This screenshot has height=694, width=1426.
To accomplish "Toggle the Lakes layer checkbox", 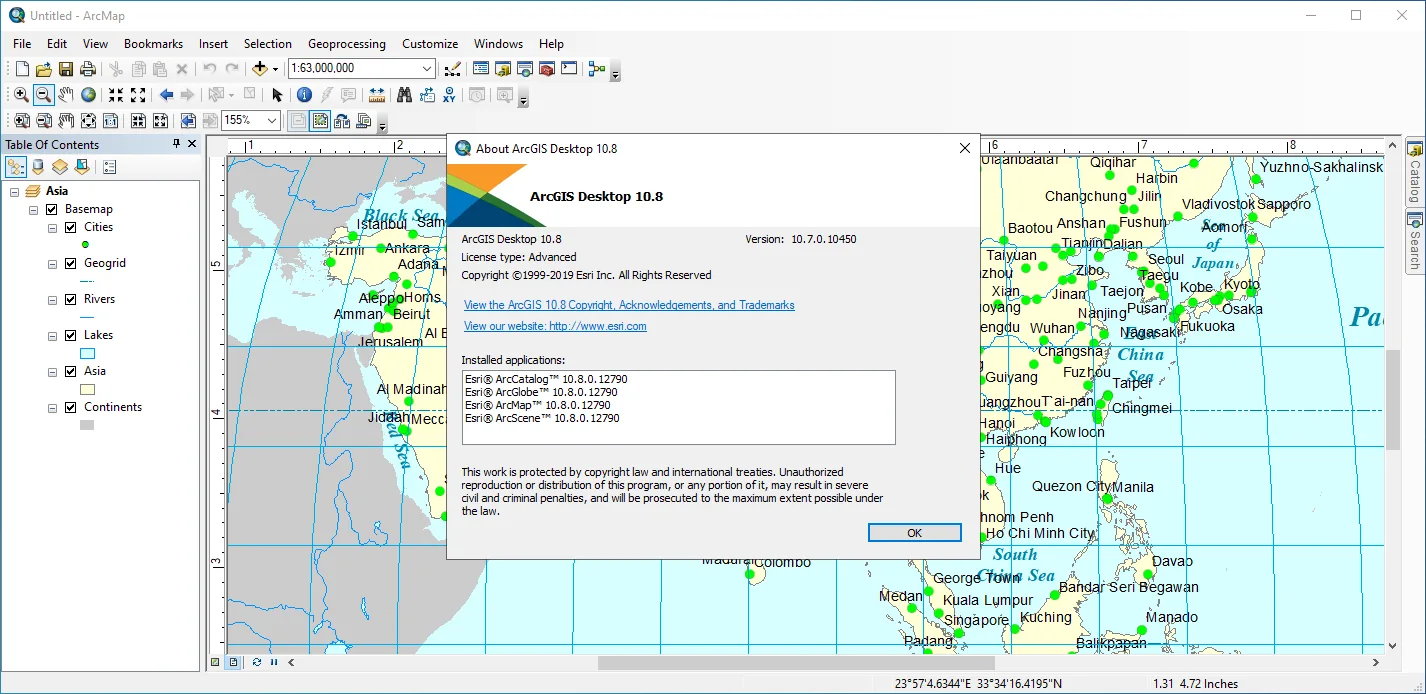I will (x=70, y=336).
